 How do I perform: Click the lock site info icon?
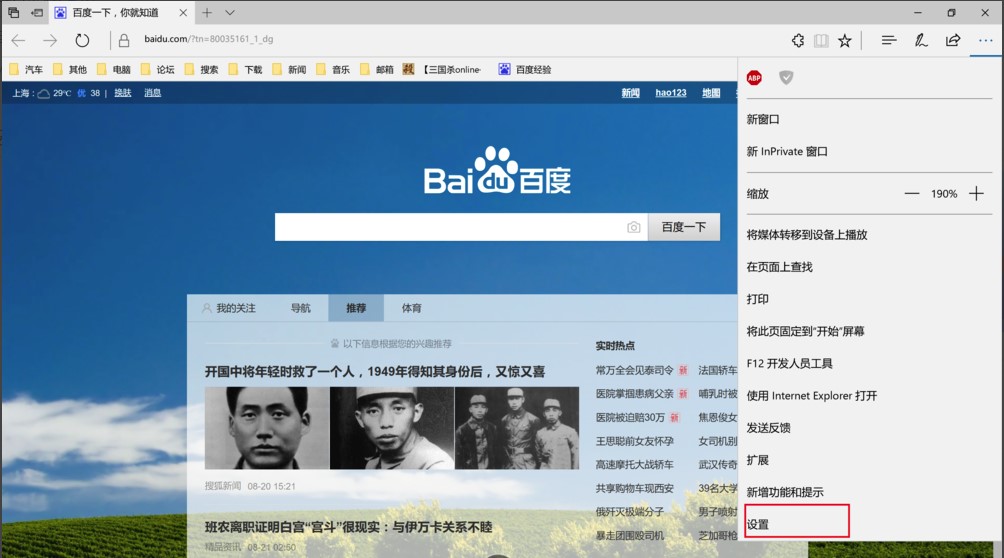(x=124, y=40)
